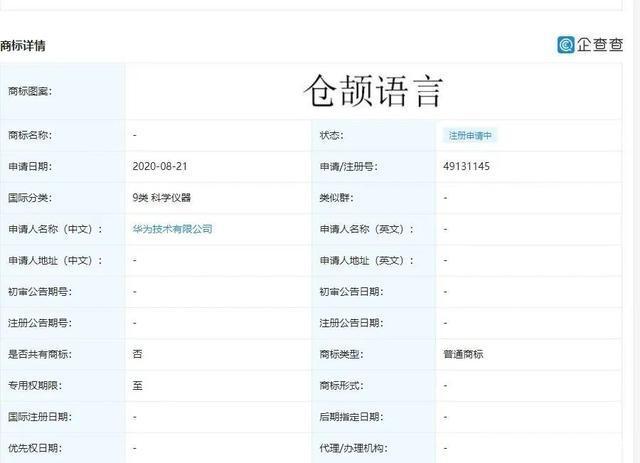Click the 初审公告期号 label

tap(40, 292)
